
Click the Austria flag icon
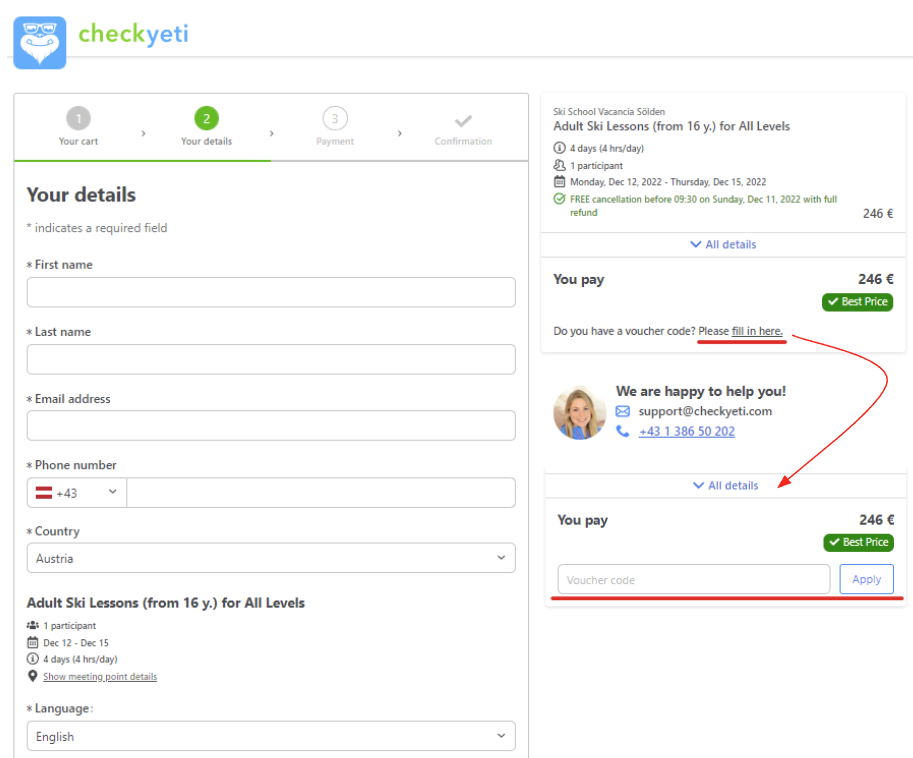[44, 493]
